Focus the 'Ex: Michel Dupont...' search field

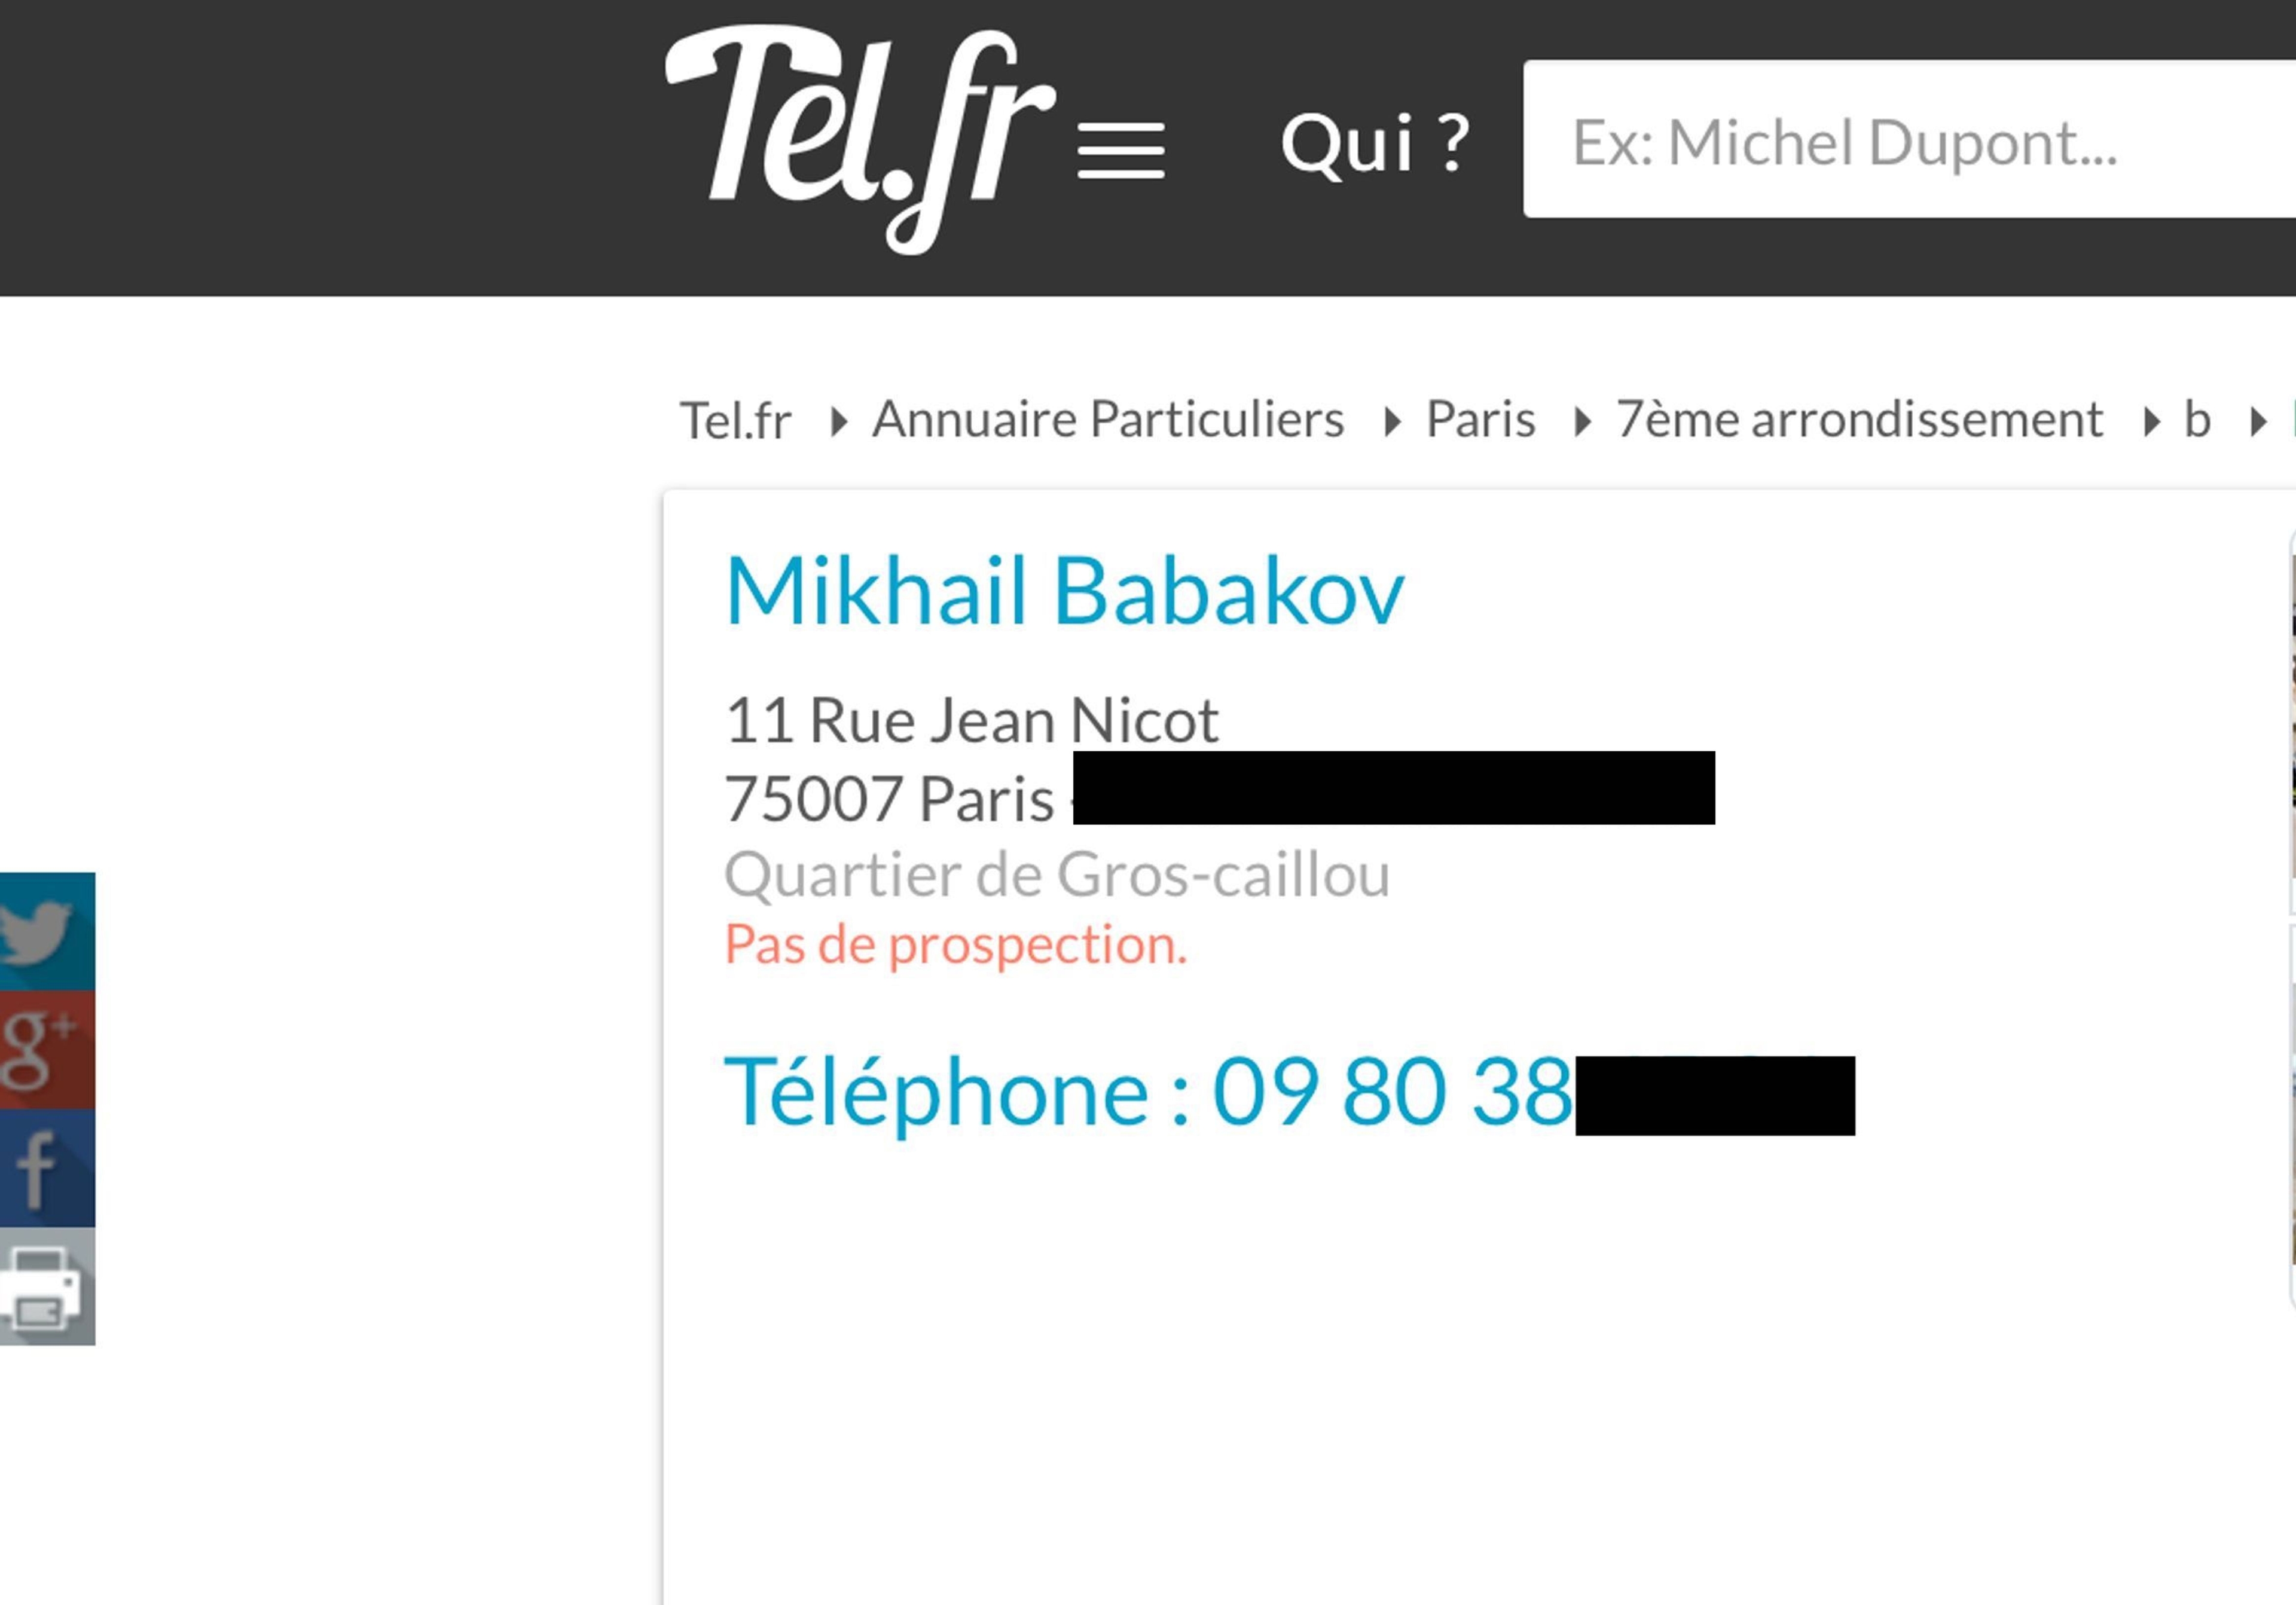click(x=1900, y=140)
